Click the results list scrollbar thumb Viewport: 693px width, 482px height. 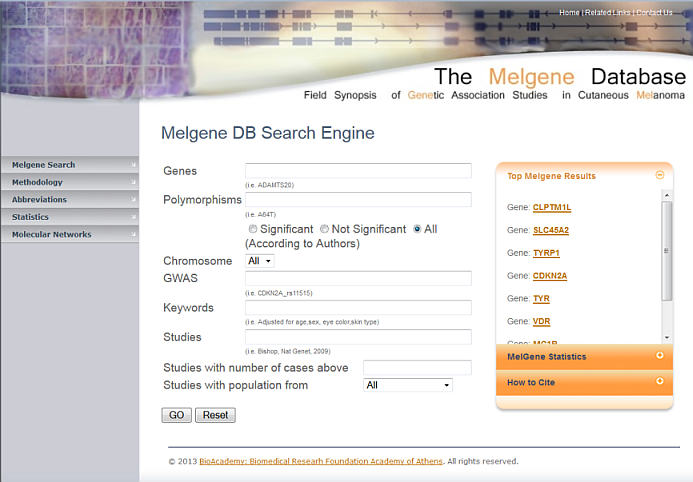[666, 251]
